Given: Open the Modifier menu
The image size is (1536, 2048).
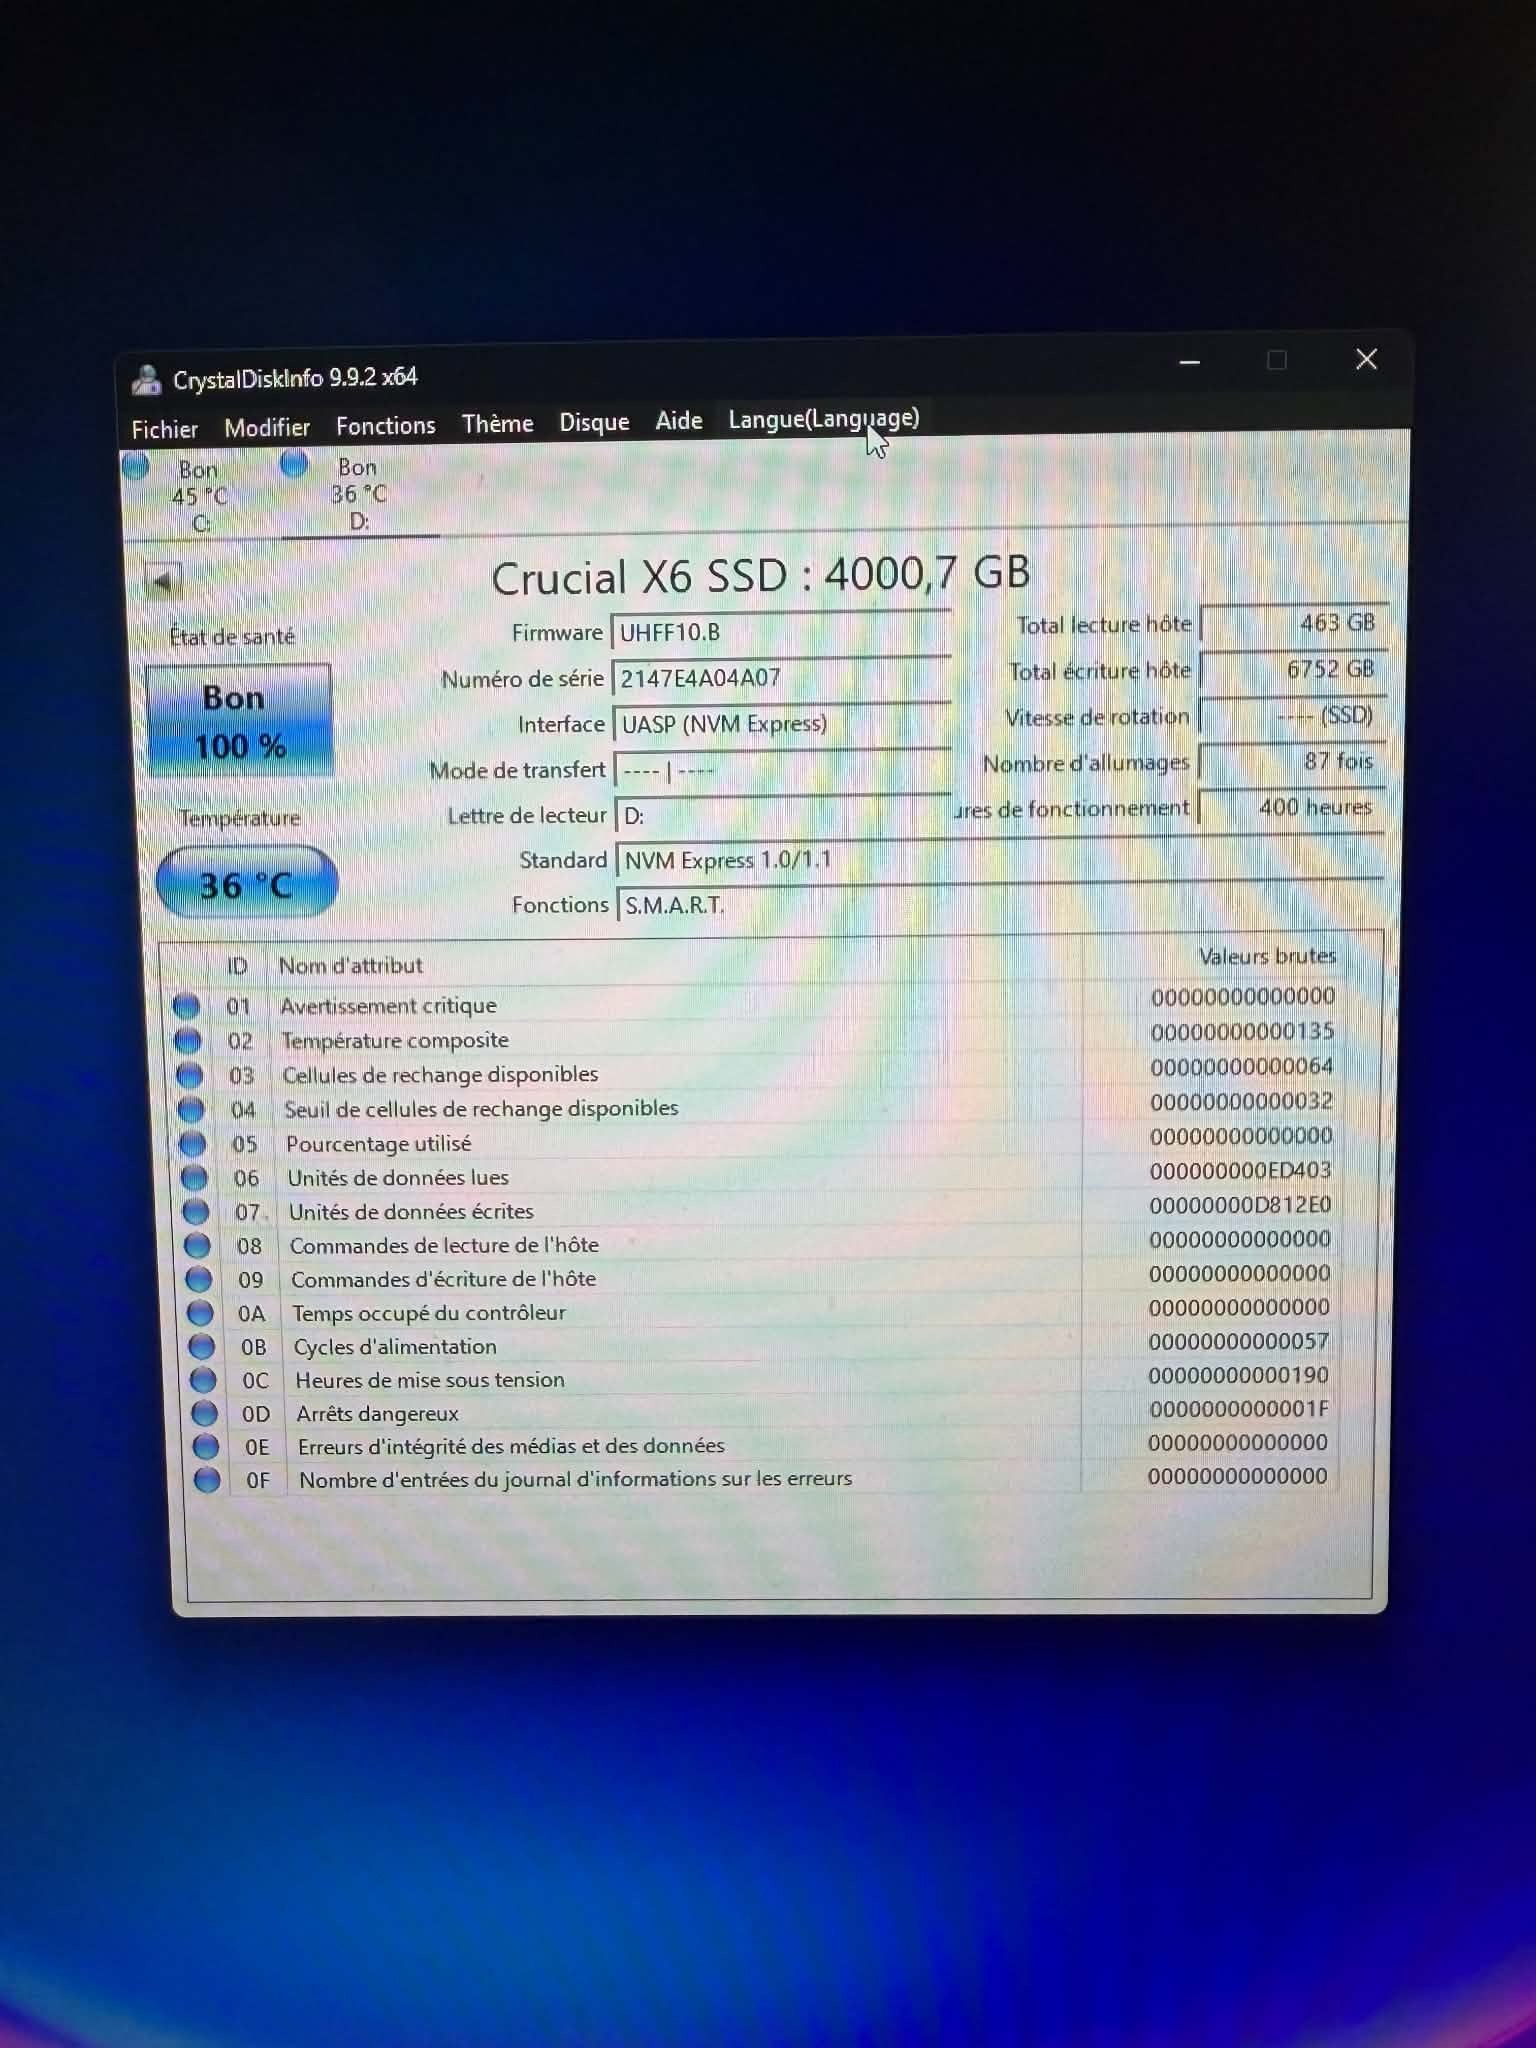Looking at the screenshot, I should [x=267, y=428].
